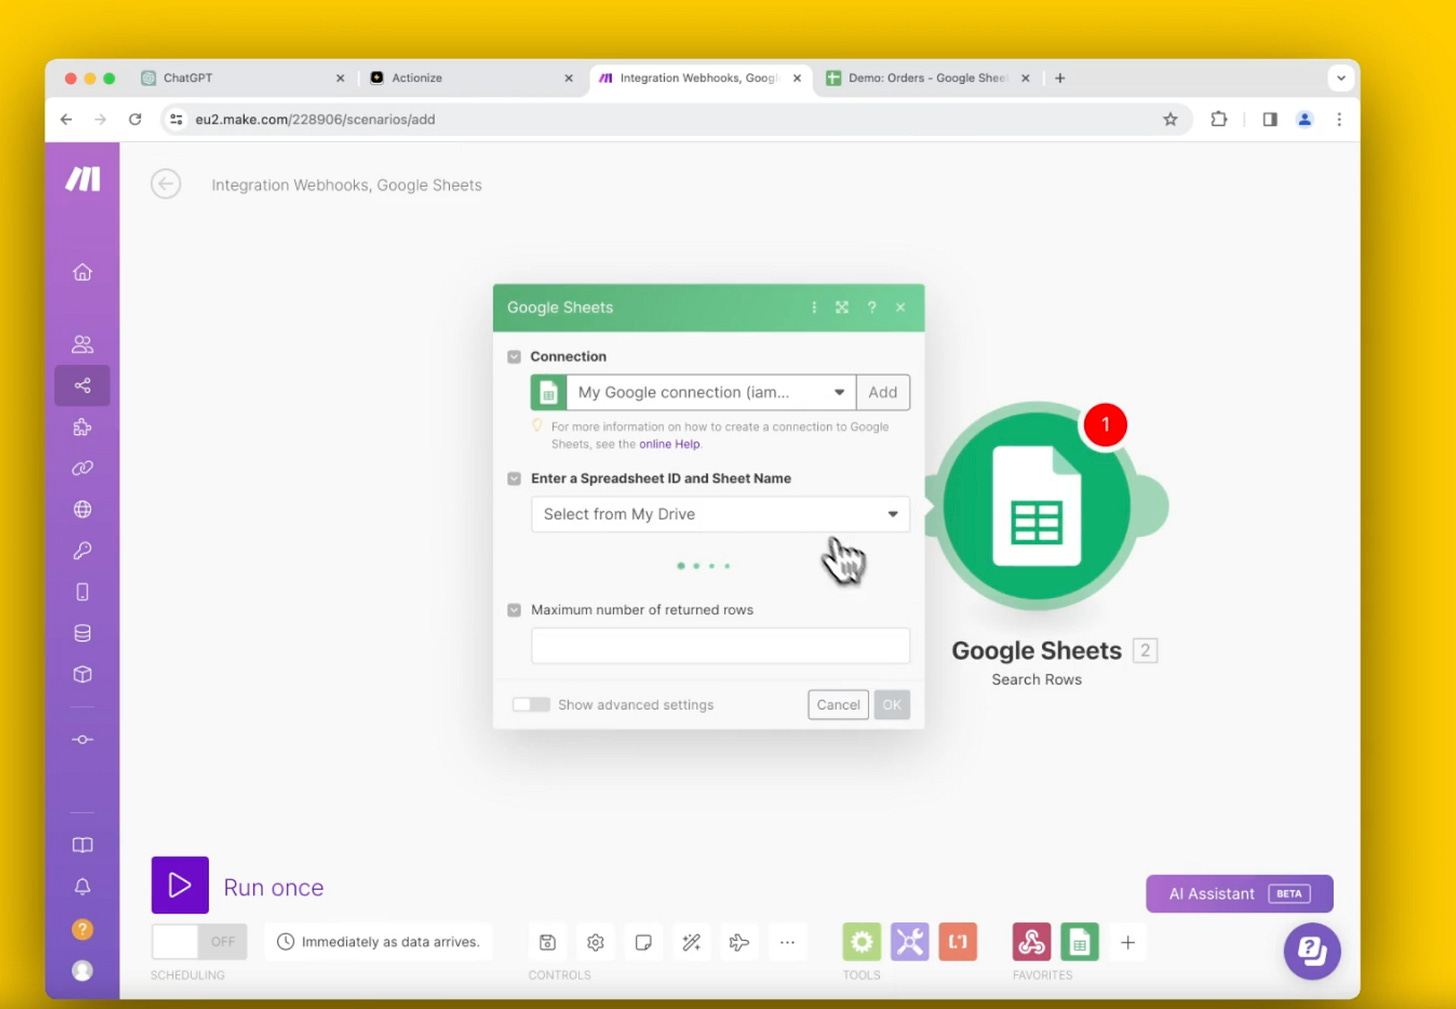Open the Team people icon in sidebar
The height and width of the screenshot is (1009, 1456).
[82, 344]
